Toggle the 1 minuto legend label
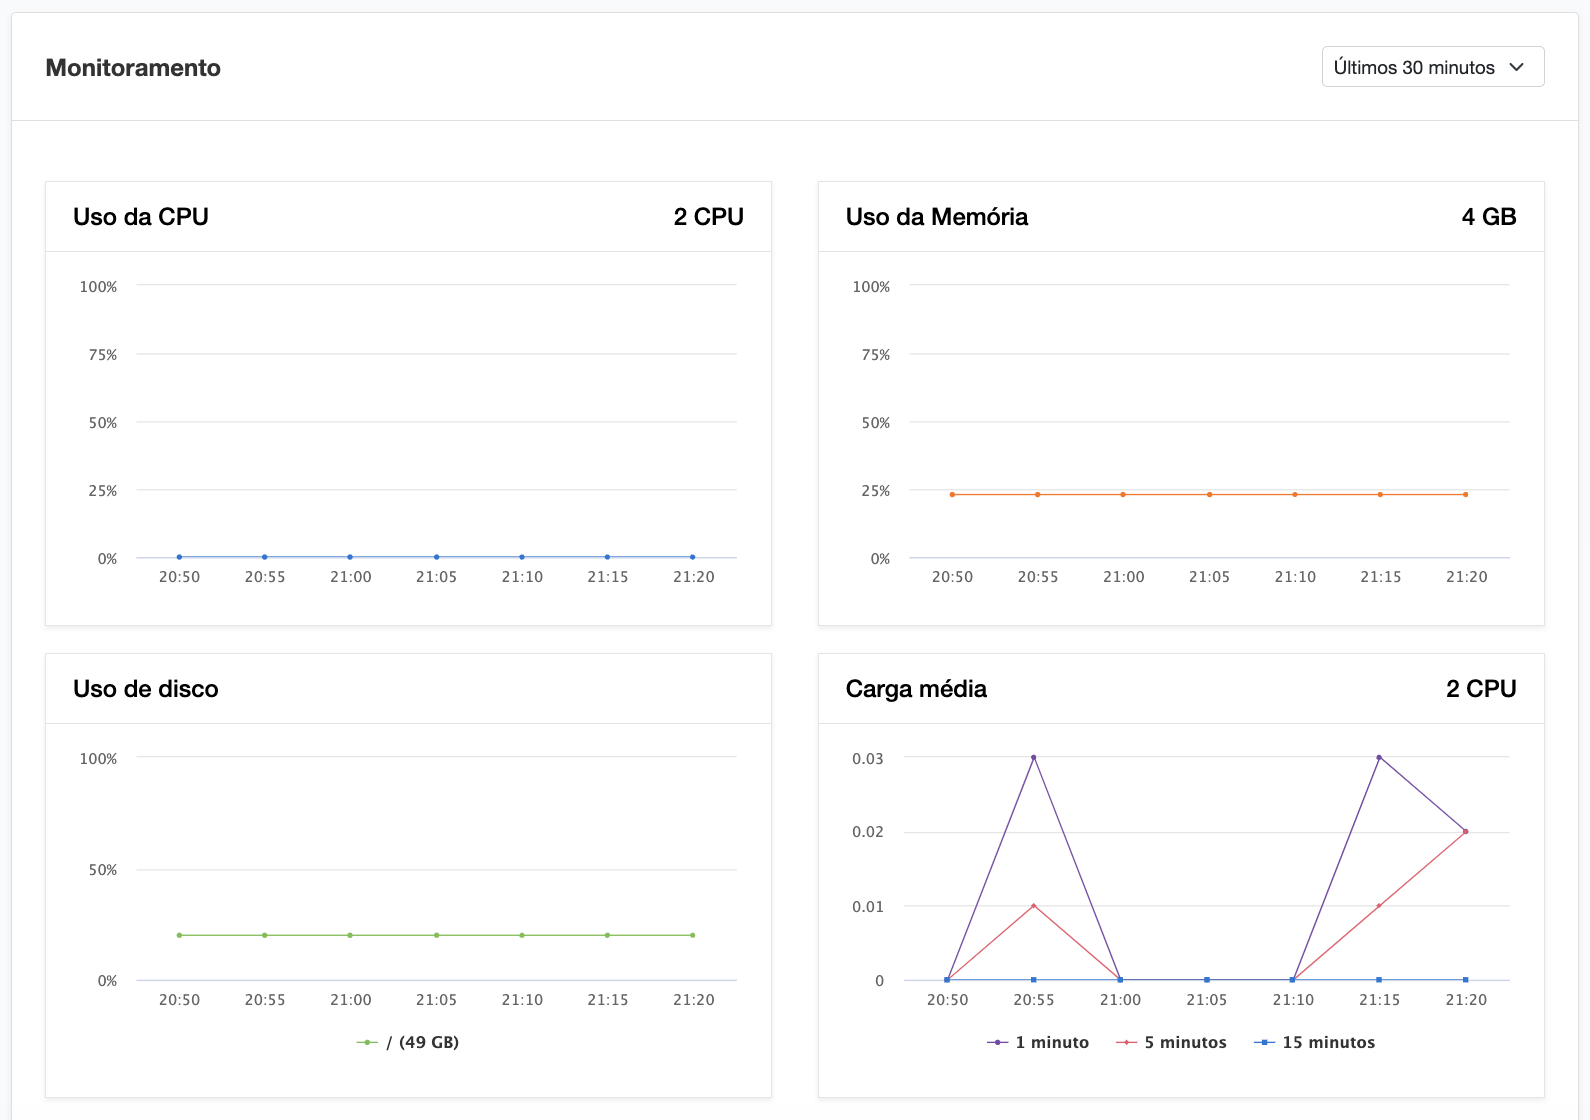1590x1120 pixels. [1051, 1042]
